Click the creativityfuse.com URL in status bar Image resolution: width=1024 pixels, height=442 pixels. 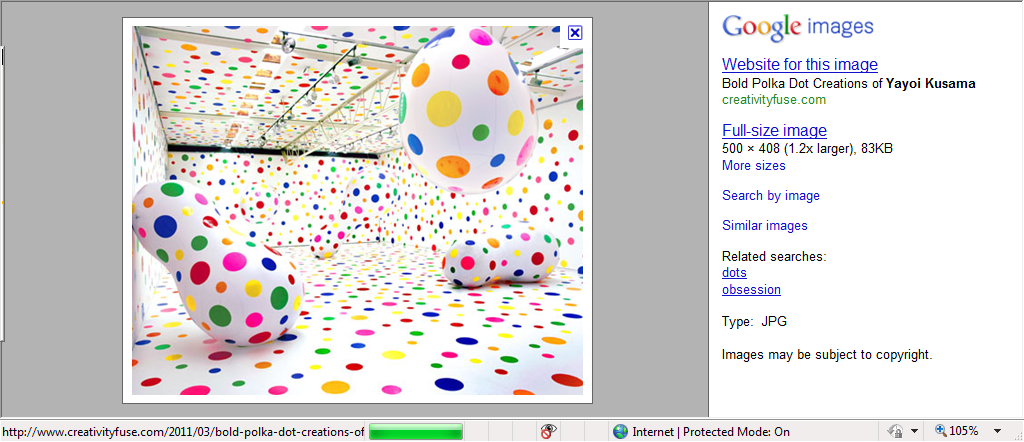coord(183,432)
